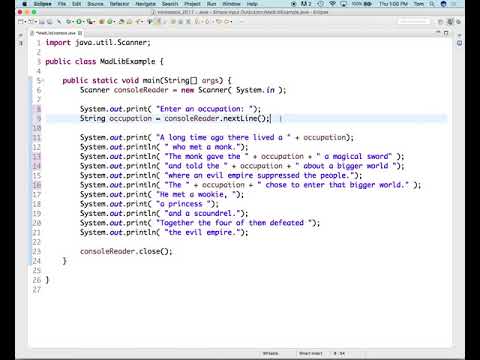
Task: Open the Source menu
Action: click(x=95, y=4)
